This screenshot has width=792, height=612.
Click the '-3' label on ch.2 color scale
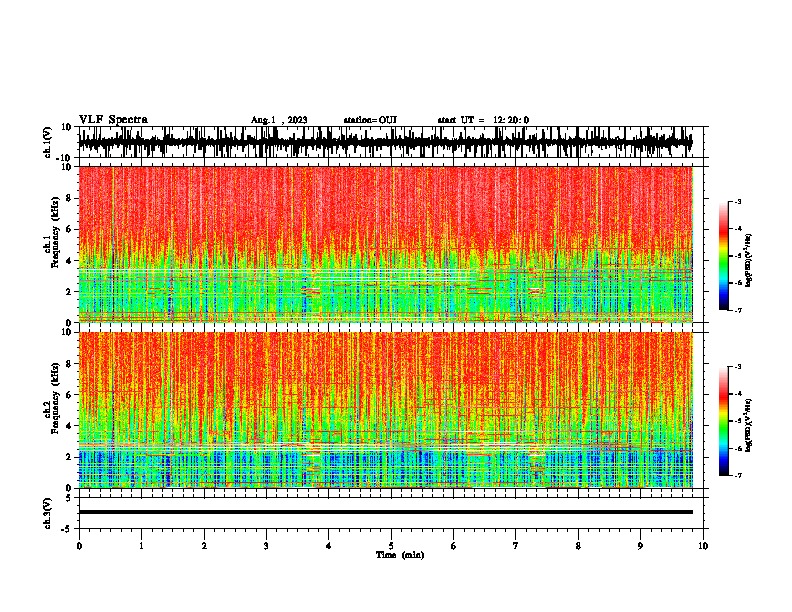[x=737, y=367]
